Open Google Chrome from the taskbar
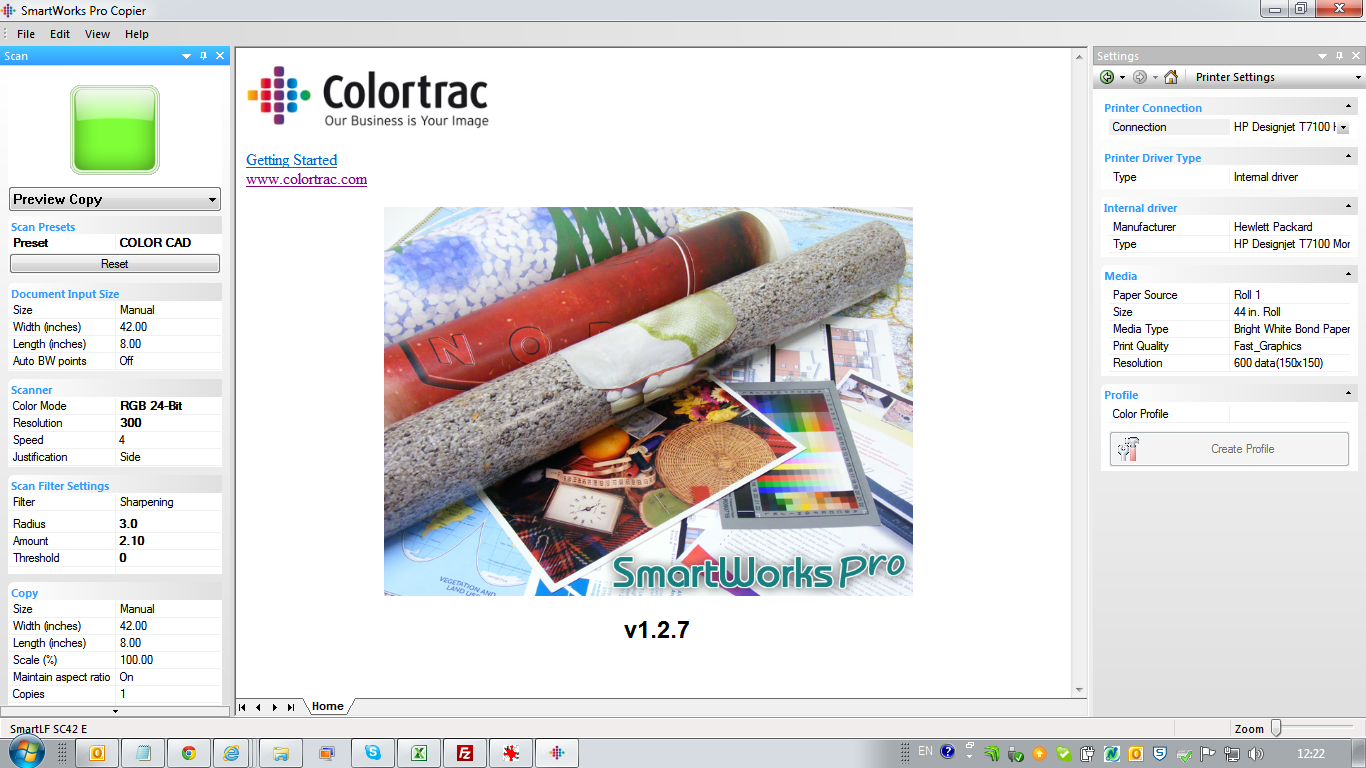 (x=189, y=753)
